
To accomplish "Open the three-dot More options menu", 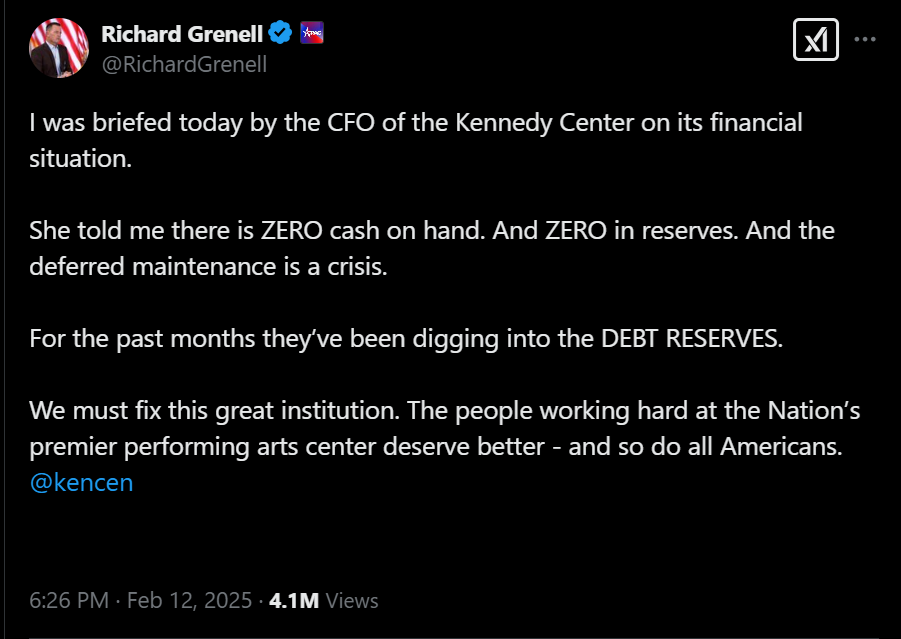I will [866, 40].
